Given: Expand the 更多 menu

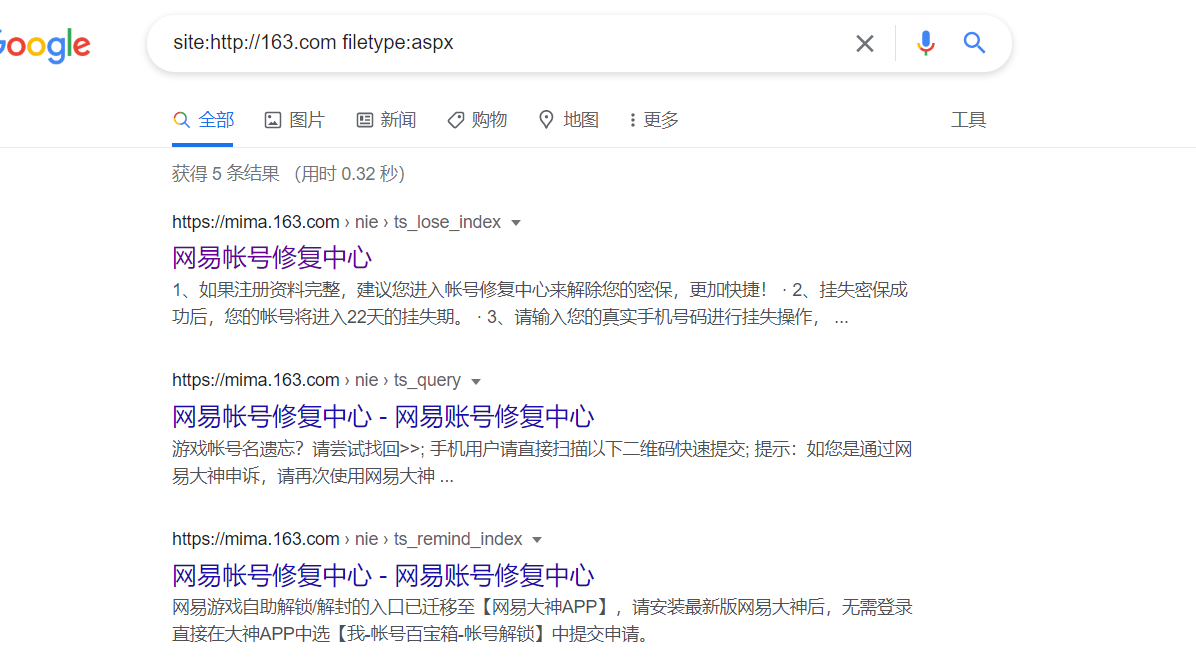Looking at the screenshot, I should (654, 120).
